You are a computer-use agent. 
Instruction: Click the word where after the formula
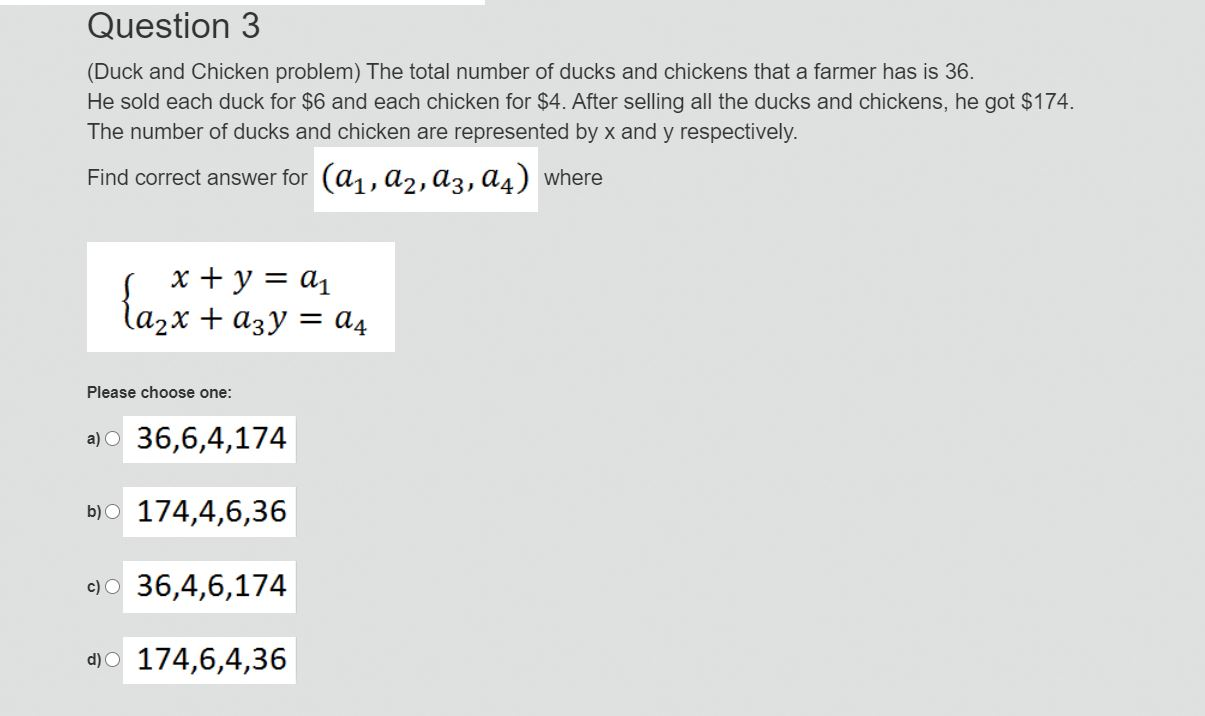pyautogui.click(x=575, y=177)
